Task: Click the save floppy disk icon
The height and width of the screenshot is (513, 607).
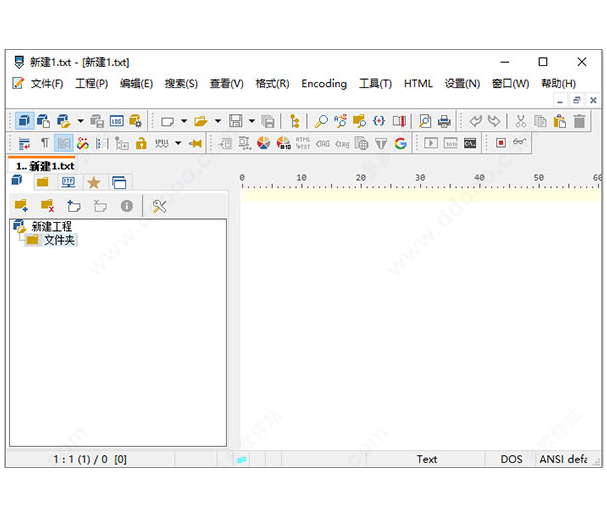Action: click(235, 121)
